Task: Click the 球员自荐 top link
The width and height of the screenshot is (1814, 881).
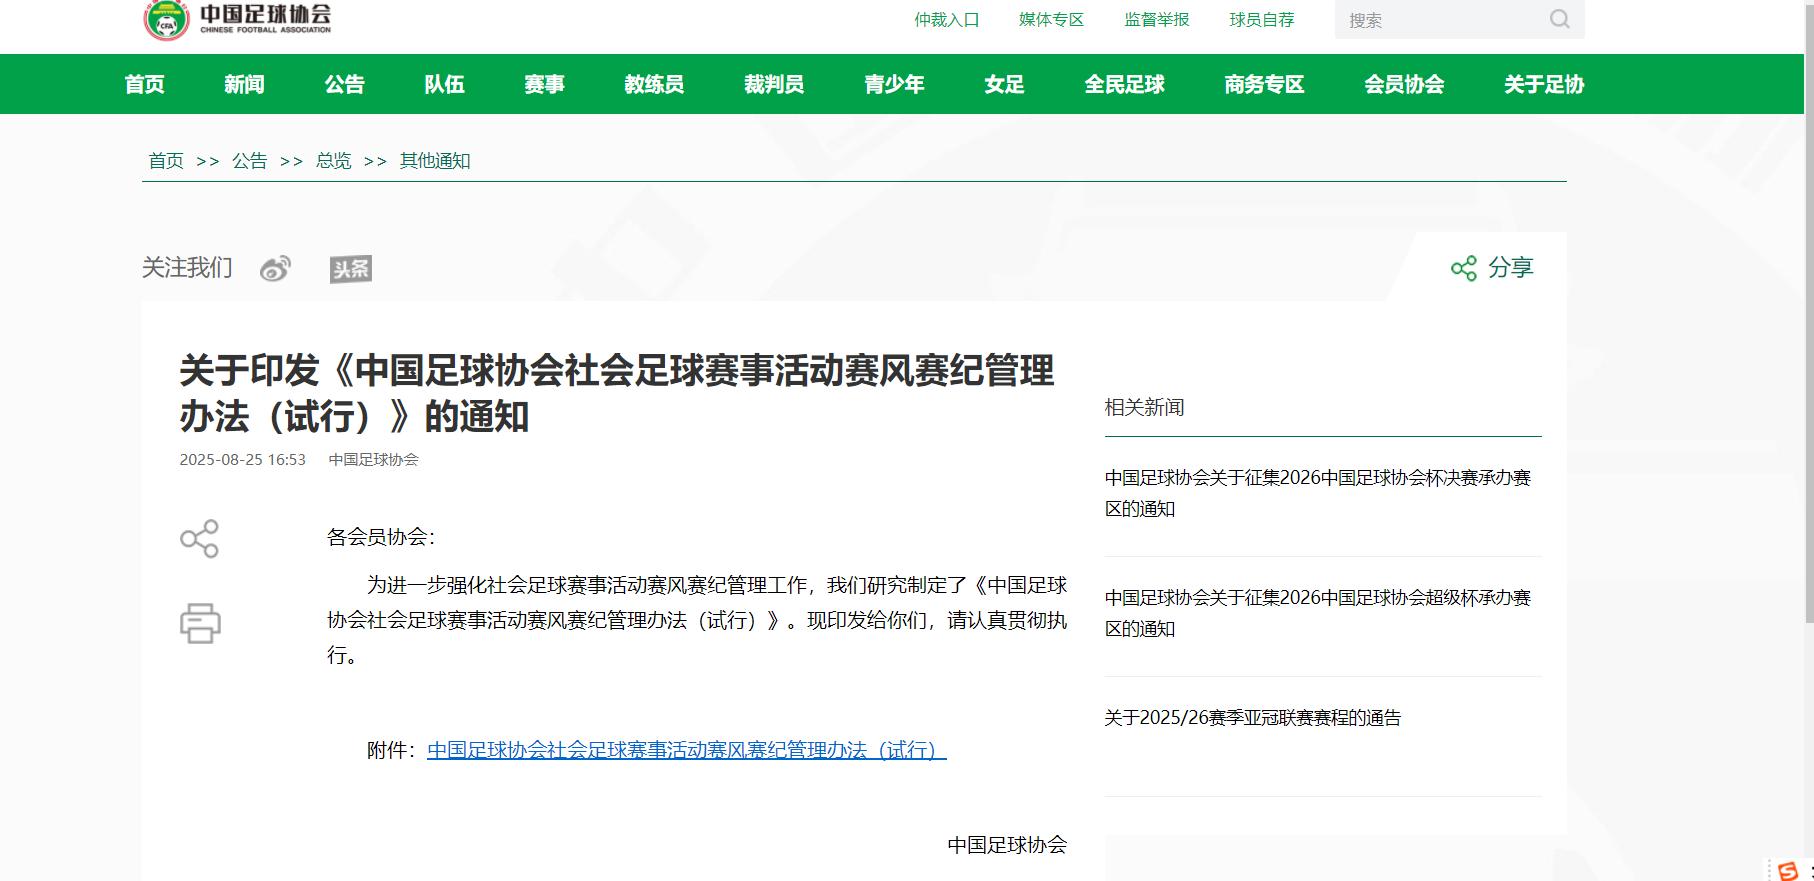Action: point(1262,20)
